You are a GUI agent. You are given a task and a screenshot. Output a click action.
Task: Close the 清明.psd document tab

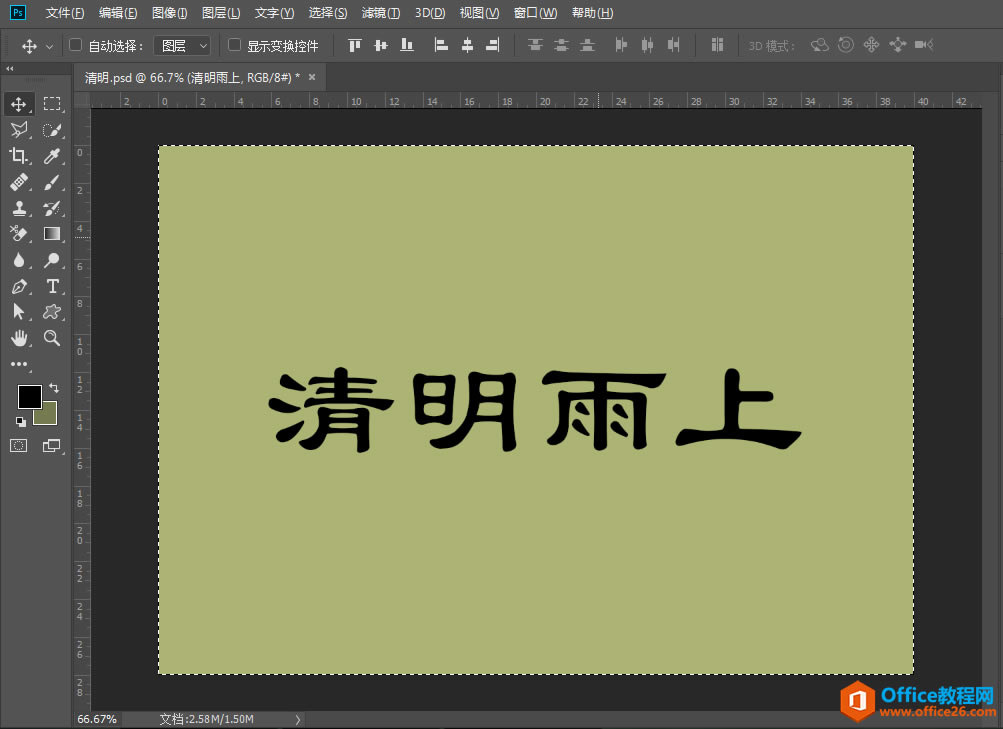(312, 77)
